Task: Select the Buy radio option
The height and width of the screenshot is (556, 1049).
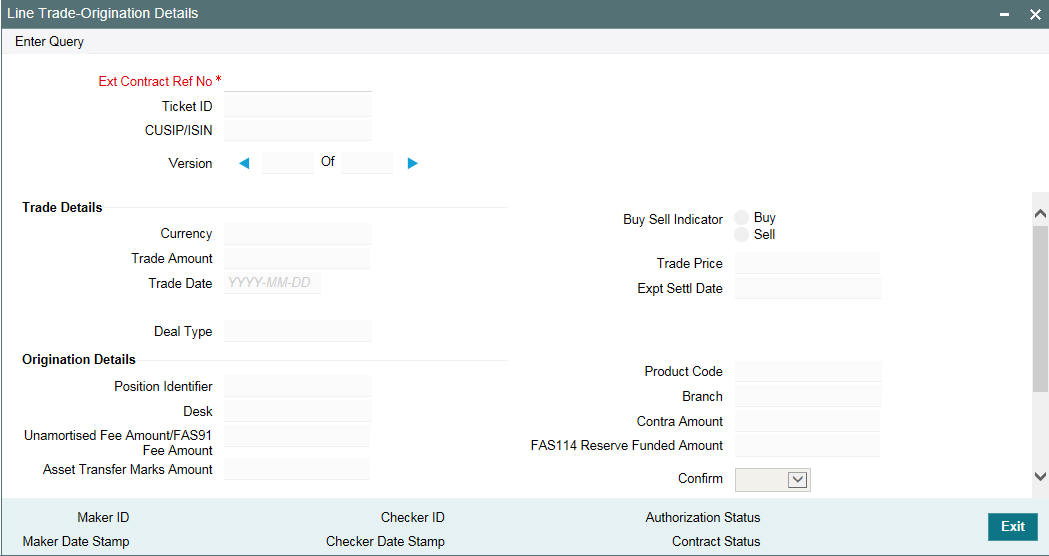Action: (741, 217)
